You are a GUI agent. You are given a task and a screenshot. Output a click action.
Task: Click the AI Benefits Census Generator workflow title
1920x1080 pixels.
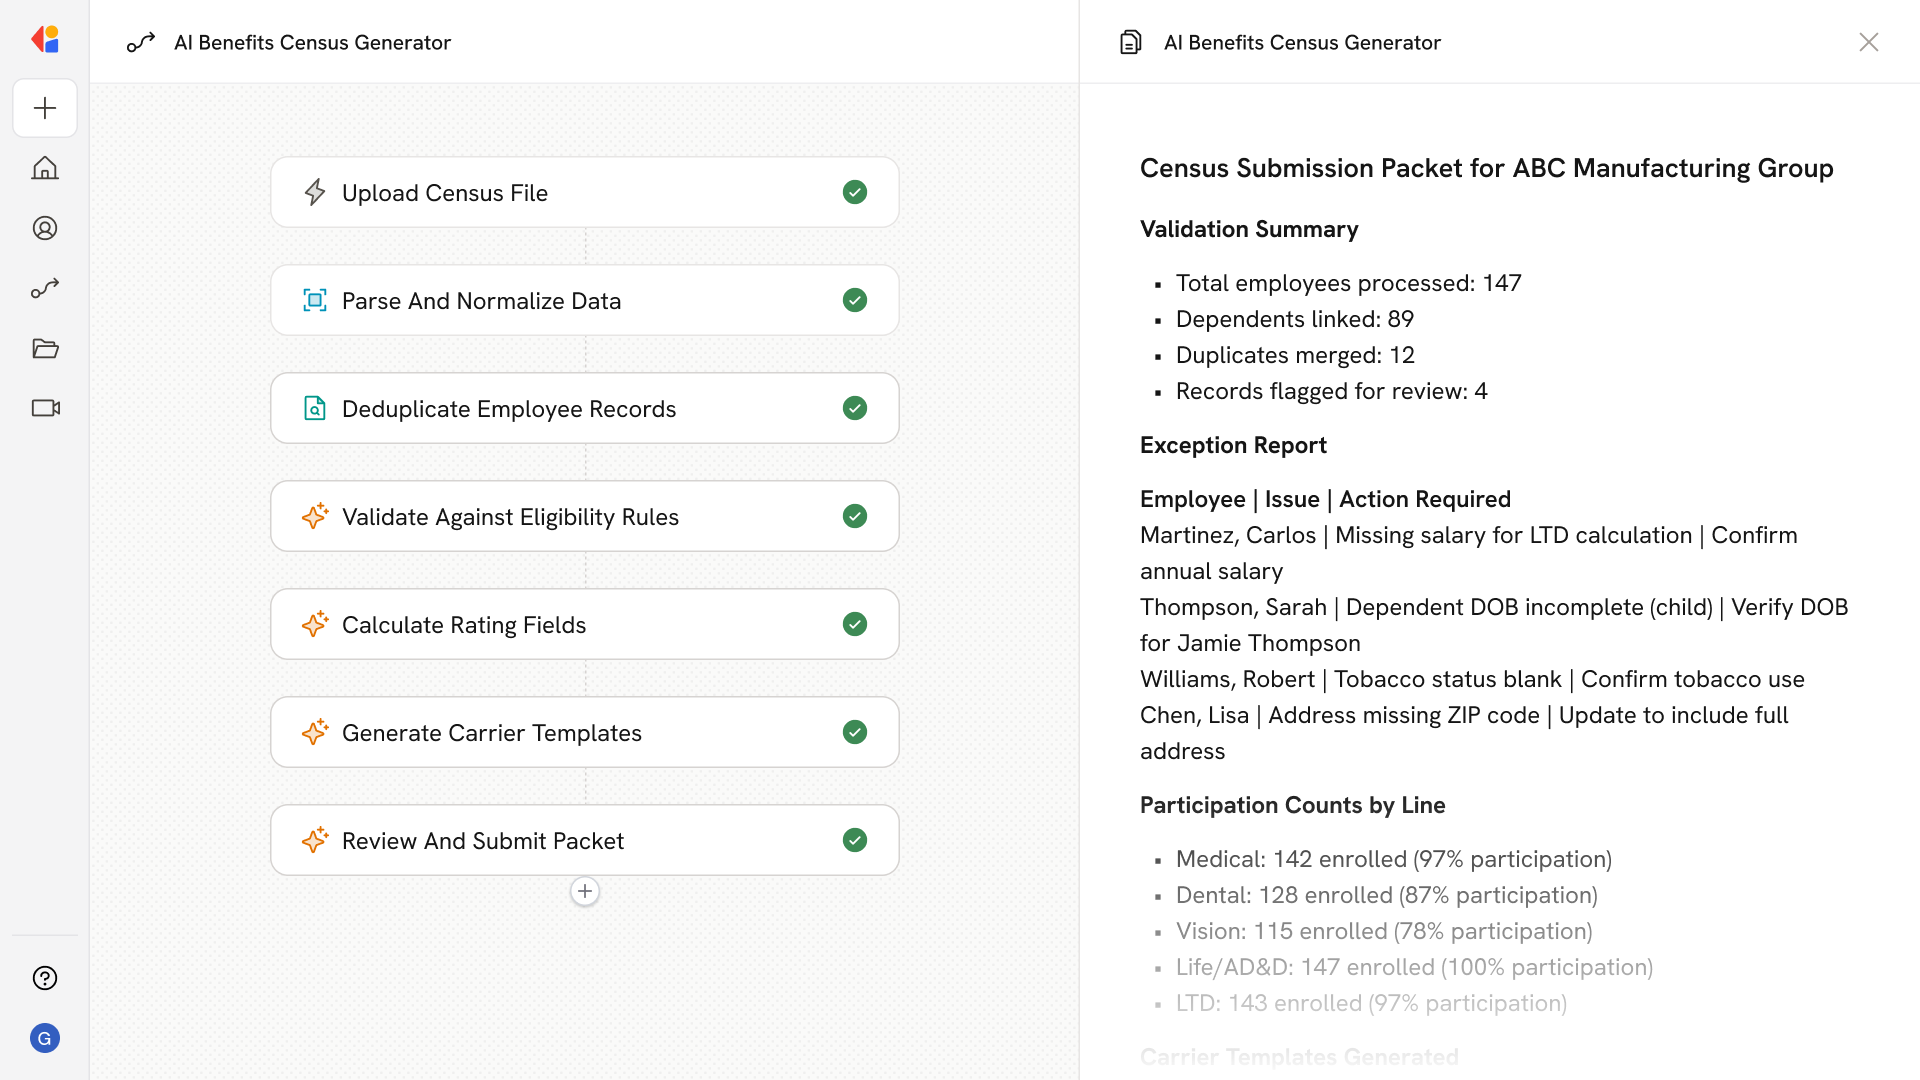pyautogui.click(x=312, y=42)
